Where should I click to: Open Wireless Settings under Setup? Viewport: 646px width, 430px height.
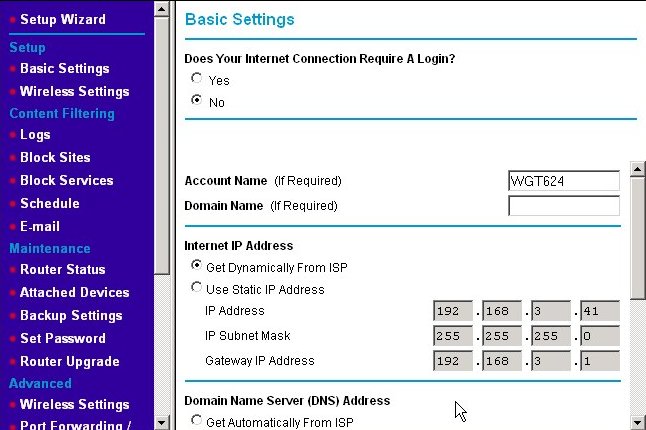pyautogui.click(x=75, y=91)
